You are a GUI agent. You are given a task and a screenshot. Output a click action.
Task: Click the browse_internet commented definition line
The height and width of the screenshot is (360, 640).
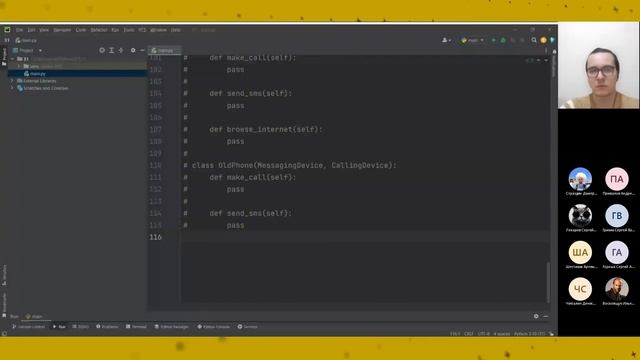tap(253, 129)
